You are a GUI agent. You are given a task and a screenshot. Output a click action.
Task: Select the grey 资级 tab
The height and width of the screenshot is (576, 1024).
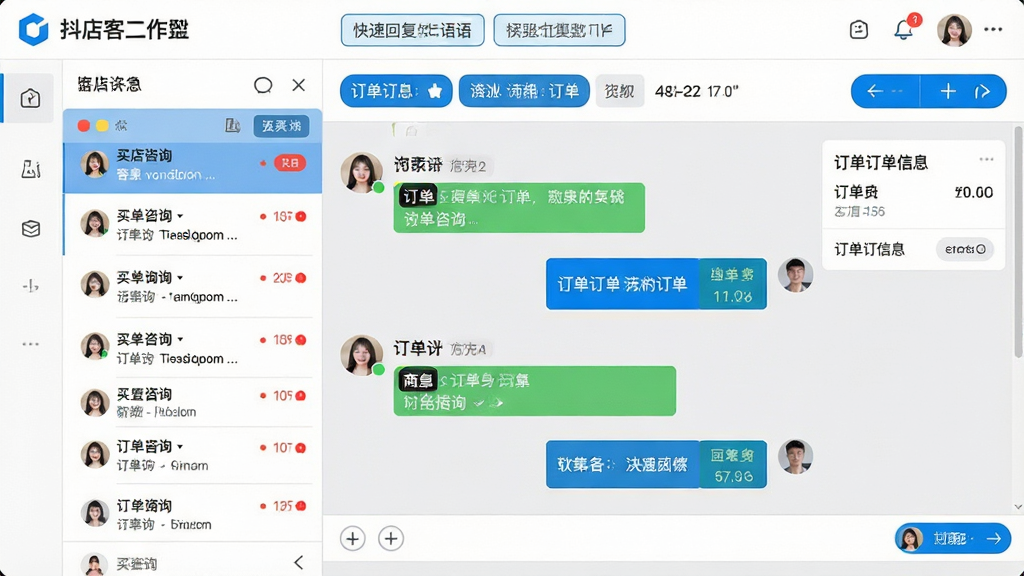(619, 91)
